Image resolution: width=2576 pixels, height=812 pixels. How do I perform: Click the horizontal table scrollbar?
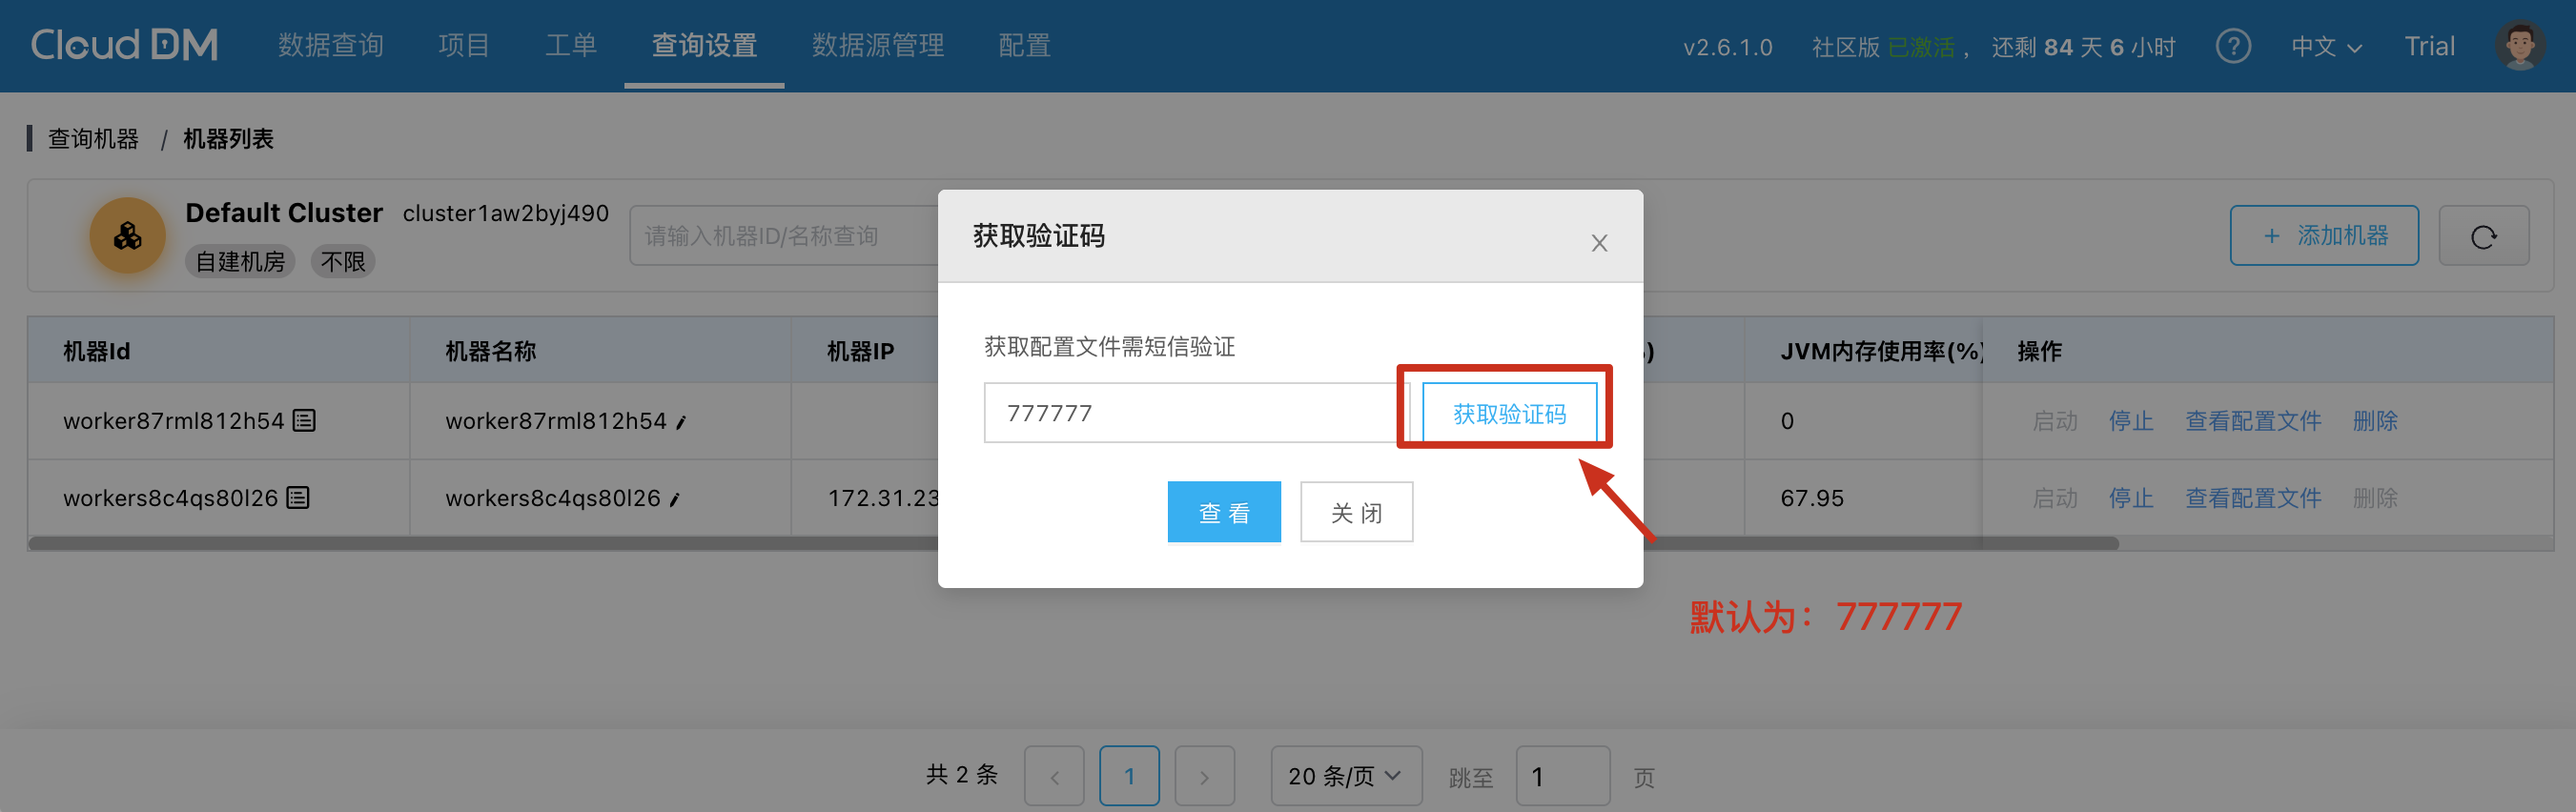click(x=1073, y=543)
